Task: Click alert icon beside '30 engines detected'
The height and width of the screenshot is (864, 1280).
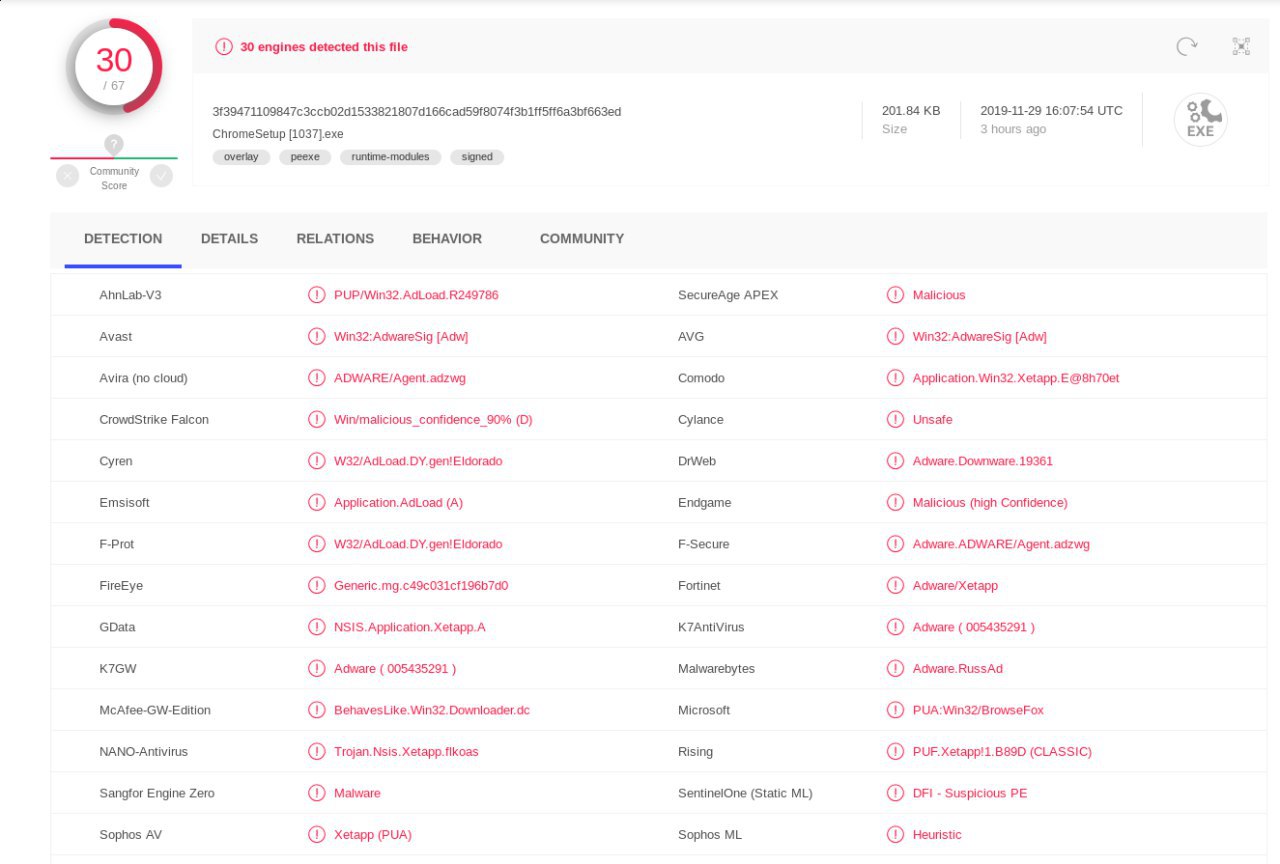Action: click(x=224, y=47)
